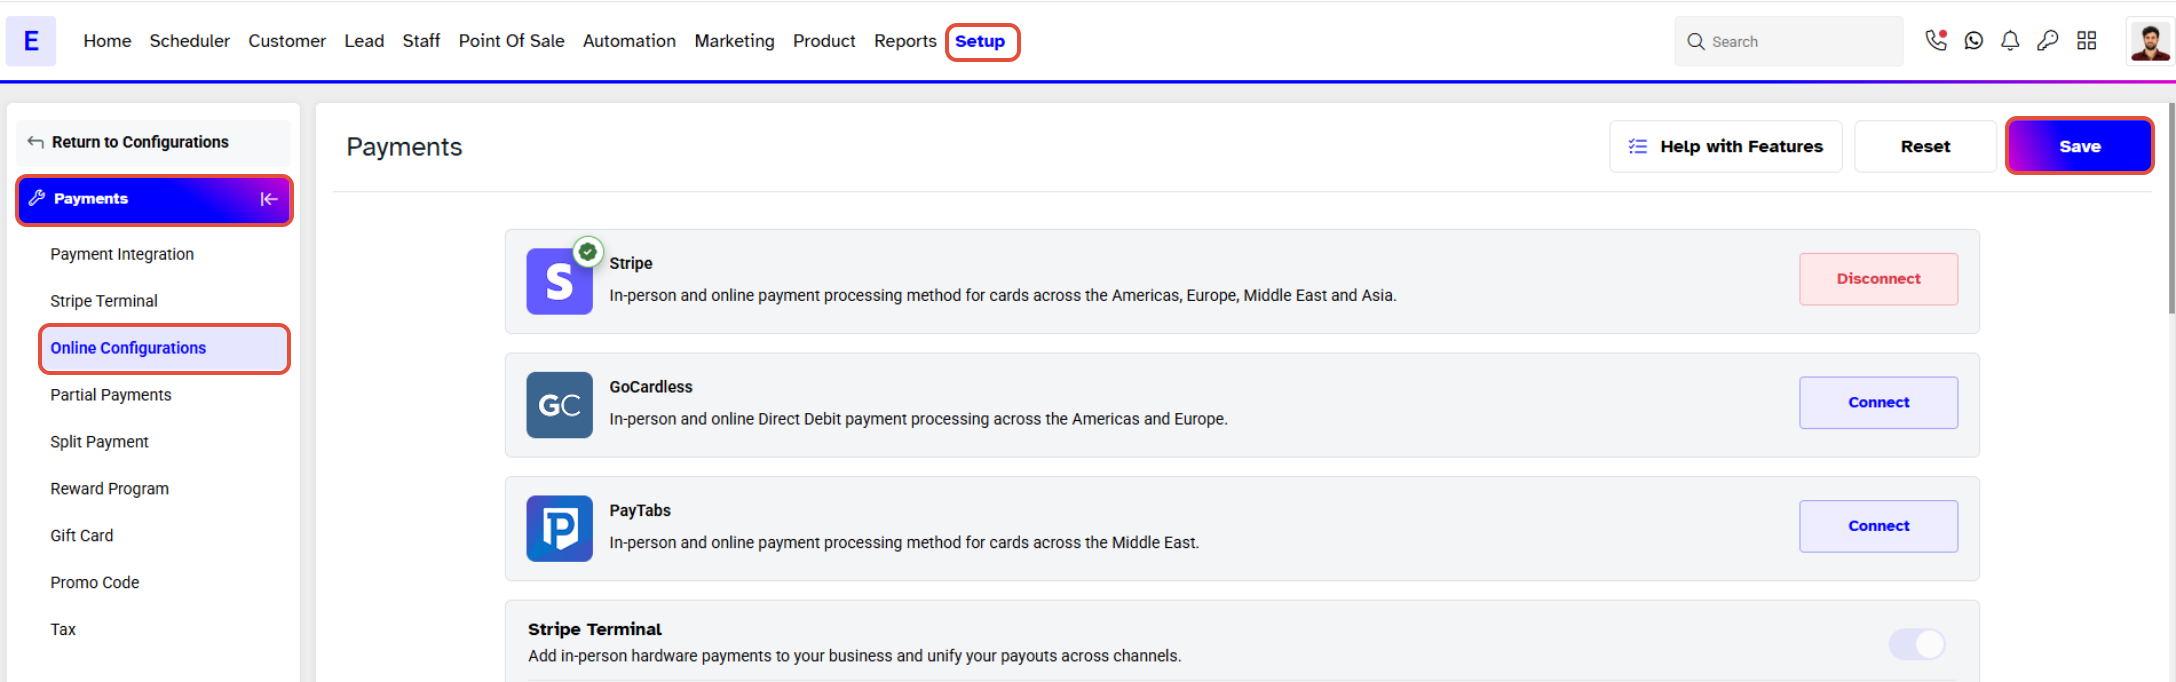Connect the GoCardless integration
Screen dimensions: 2176x682
click(x=1878, y=403)
